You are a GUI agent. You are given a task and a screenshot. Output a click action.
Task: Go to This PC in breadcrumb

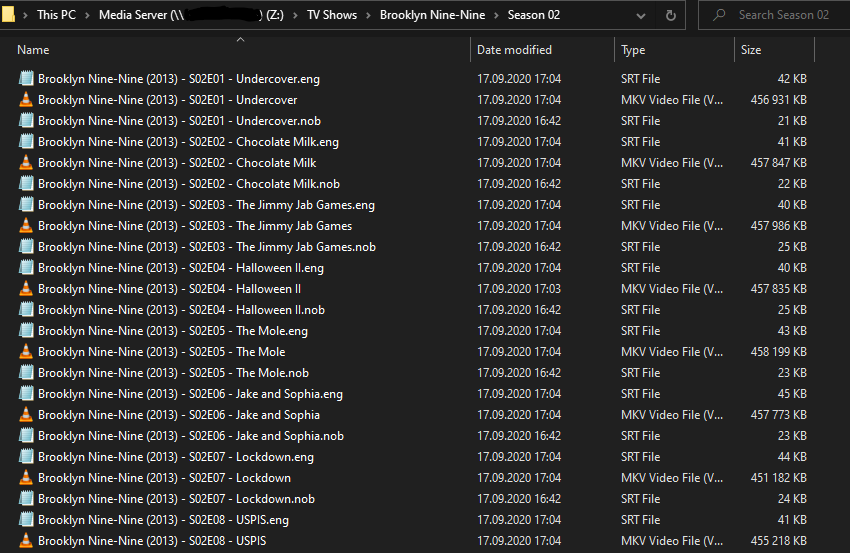click(x=56, y=15)
